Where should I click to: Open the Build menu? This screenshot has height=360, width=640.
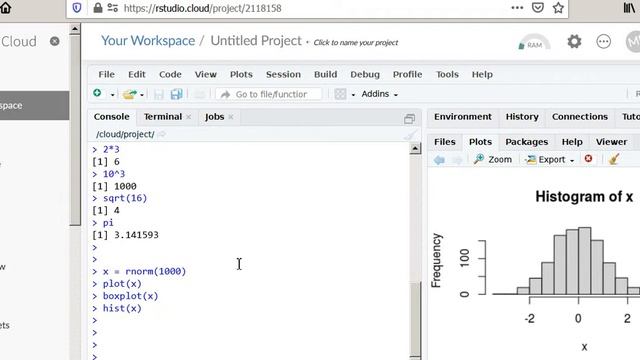325,74
